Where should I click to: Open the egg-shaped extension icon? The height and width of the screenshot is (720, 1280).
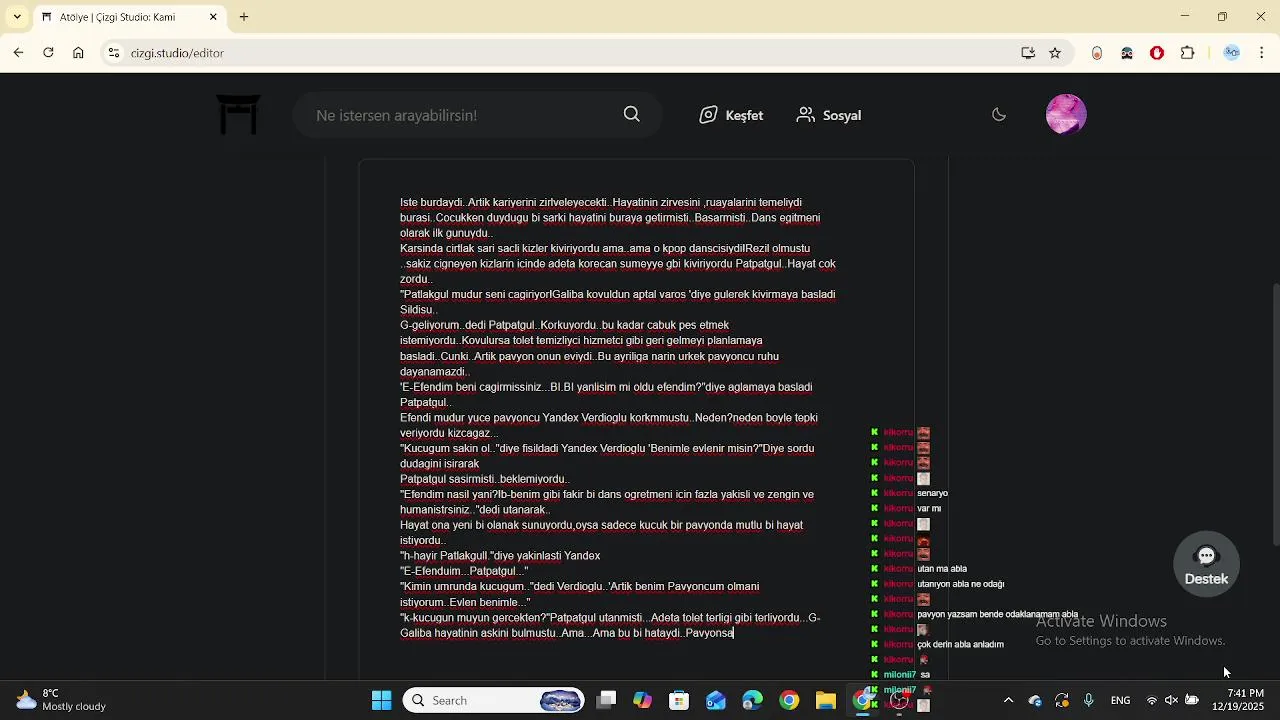tap(1097, 53)
